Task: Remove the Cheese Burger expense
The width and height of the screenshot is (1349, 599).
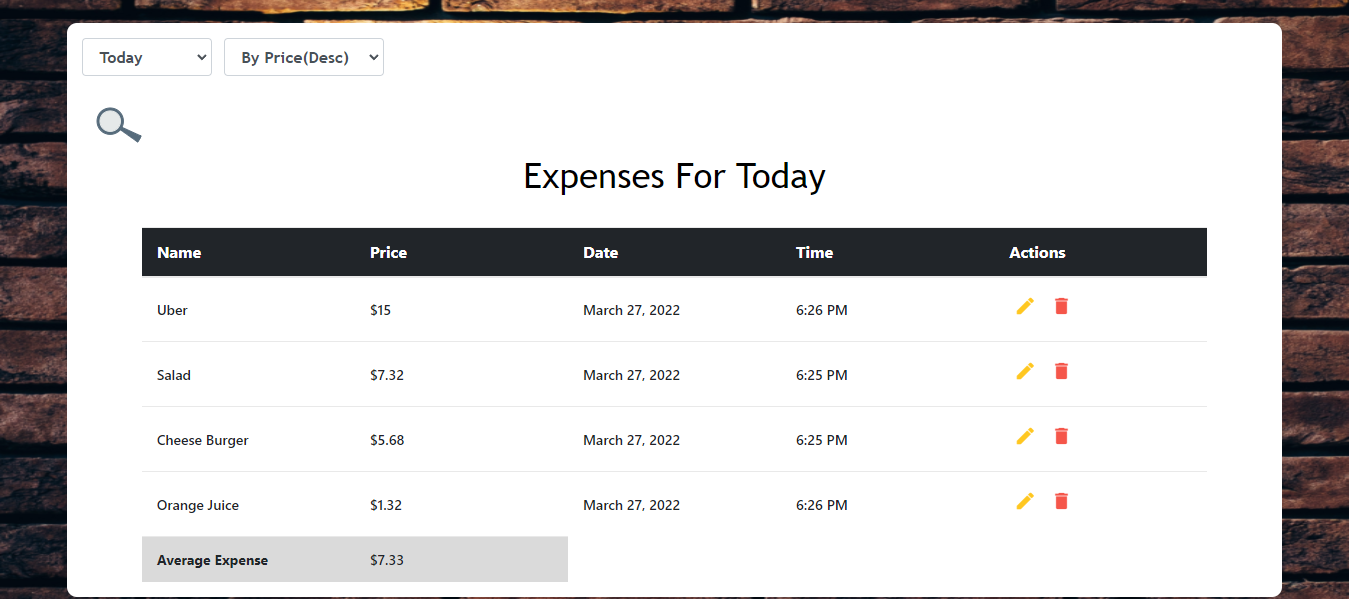Action: coord(1061,436)
